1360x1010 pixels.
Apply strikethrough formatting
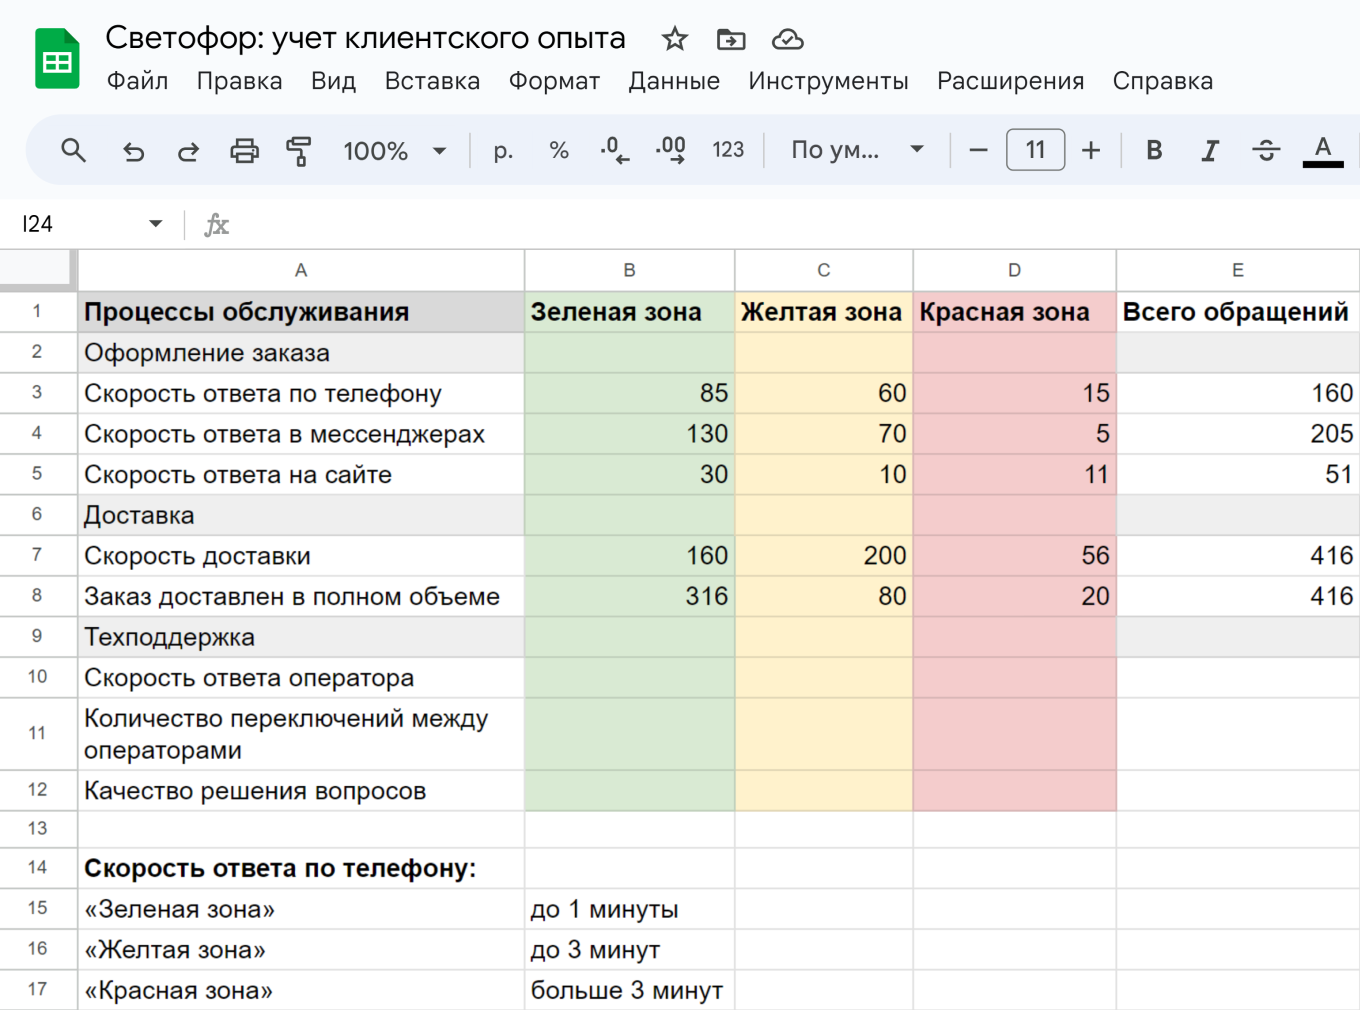coord(1266,150)
